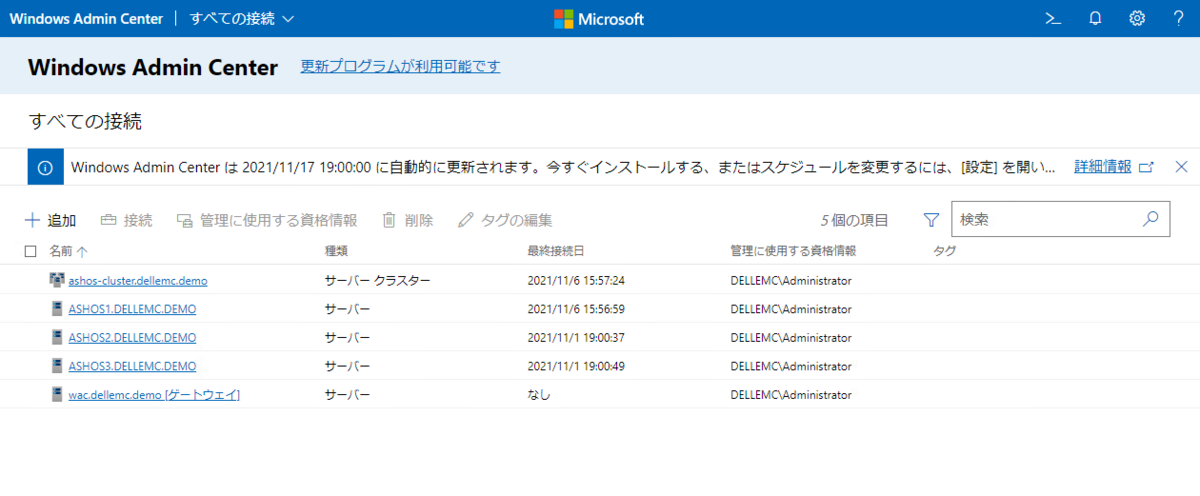The height and width of the screenshot is (496, 1200).
Task: Open the notifications bell
Action: click(1095, 18)
